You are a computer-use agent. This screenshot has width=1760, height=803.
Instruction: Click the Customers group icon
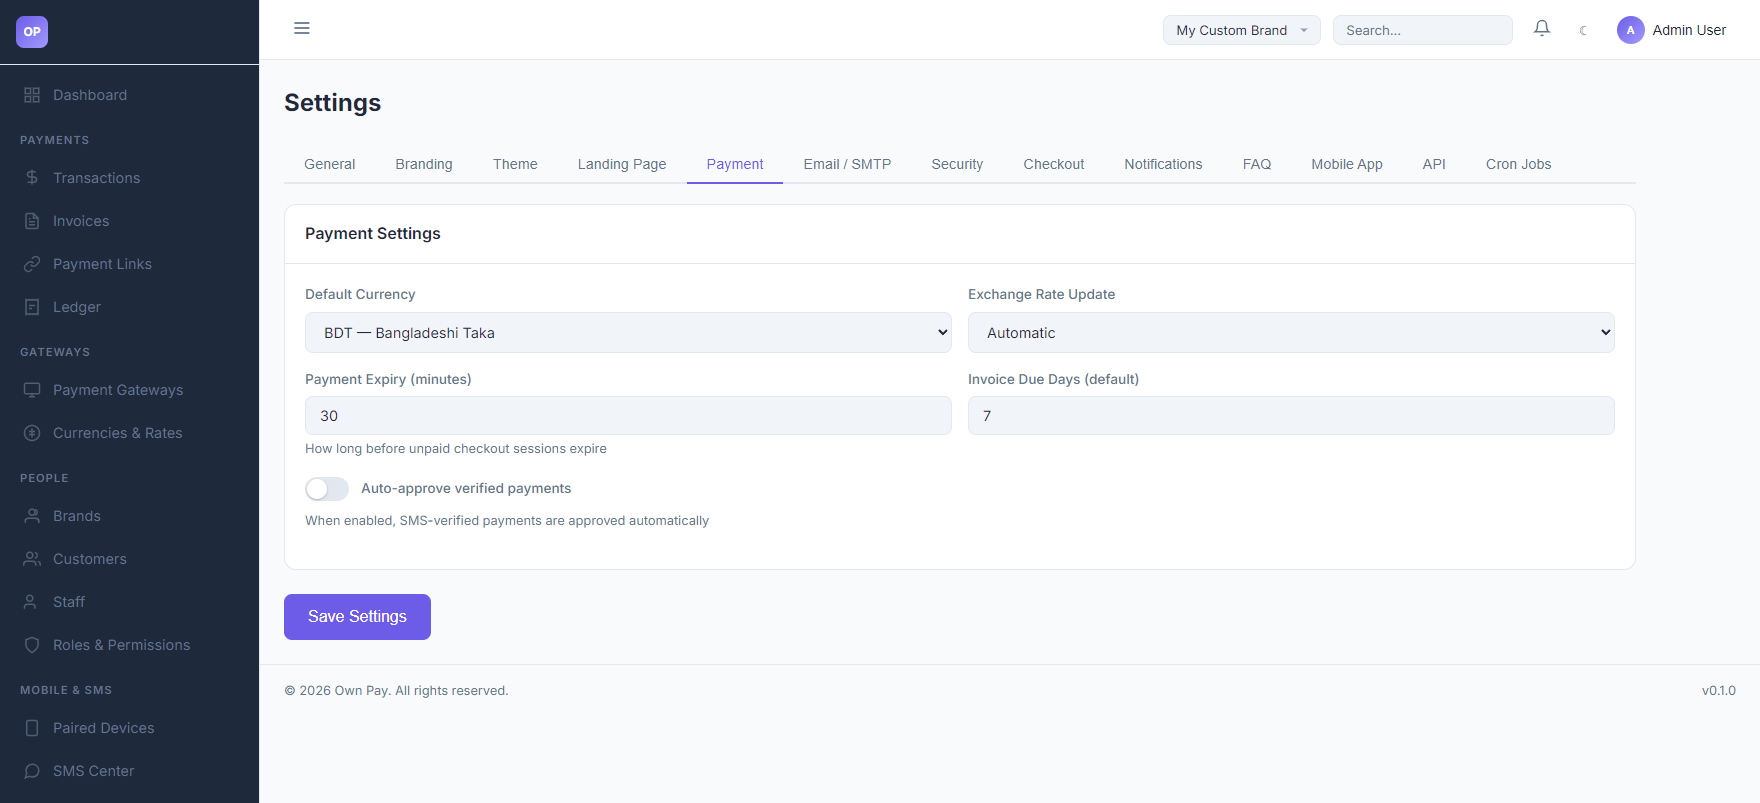click(x=32, y=559)
